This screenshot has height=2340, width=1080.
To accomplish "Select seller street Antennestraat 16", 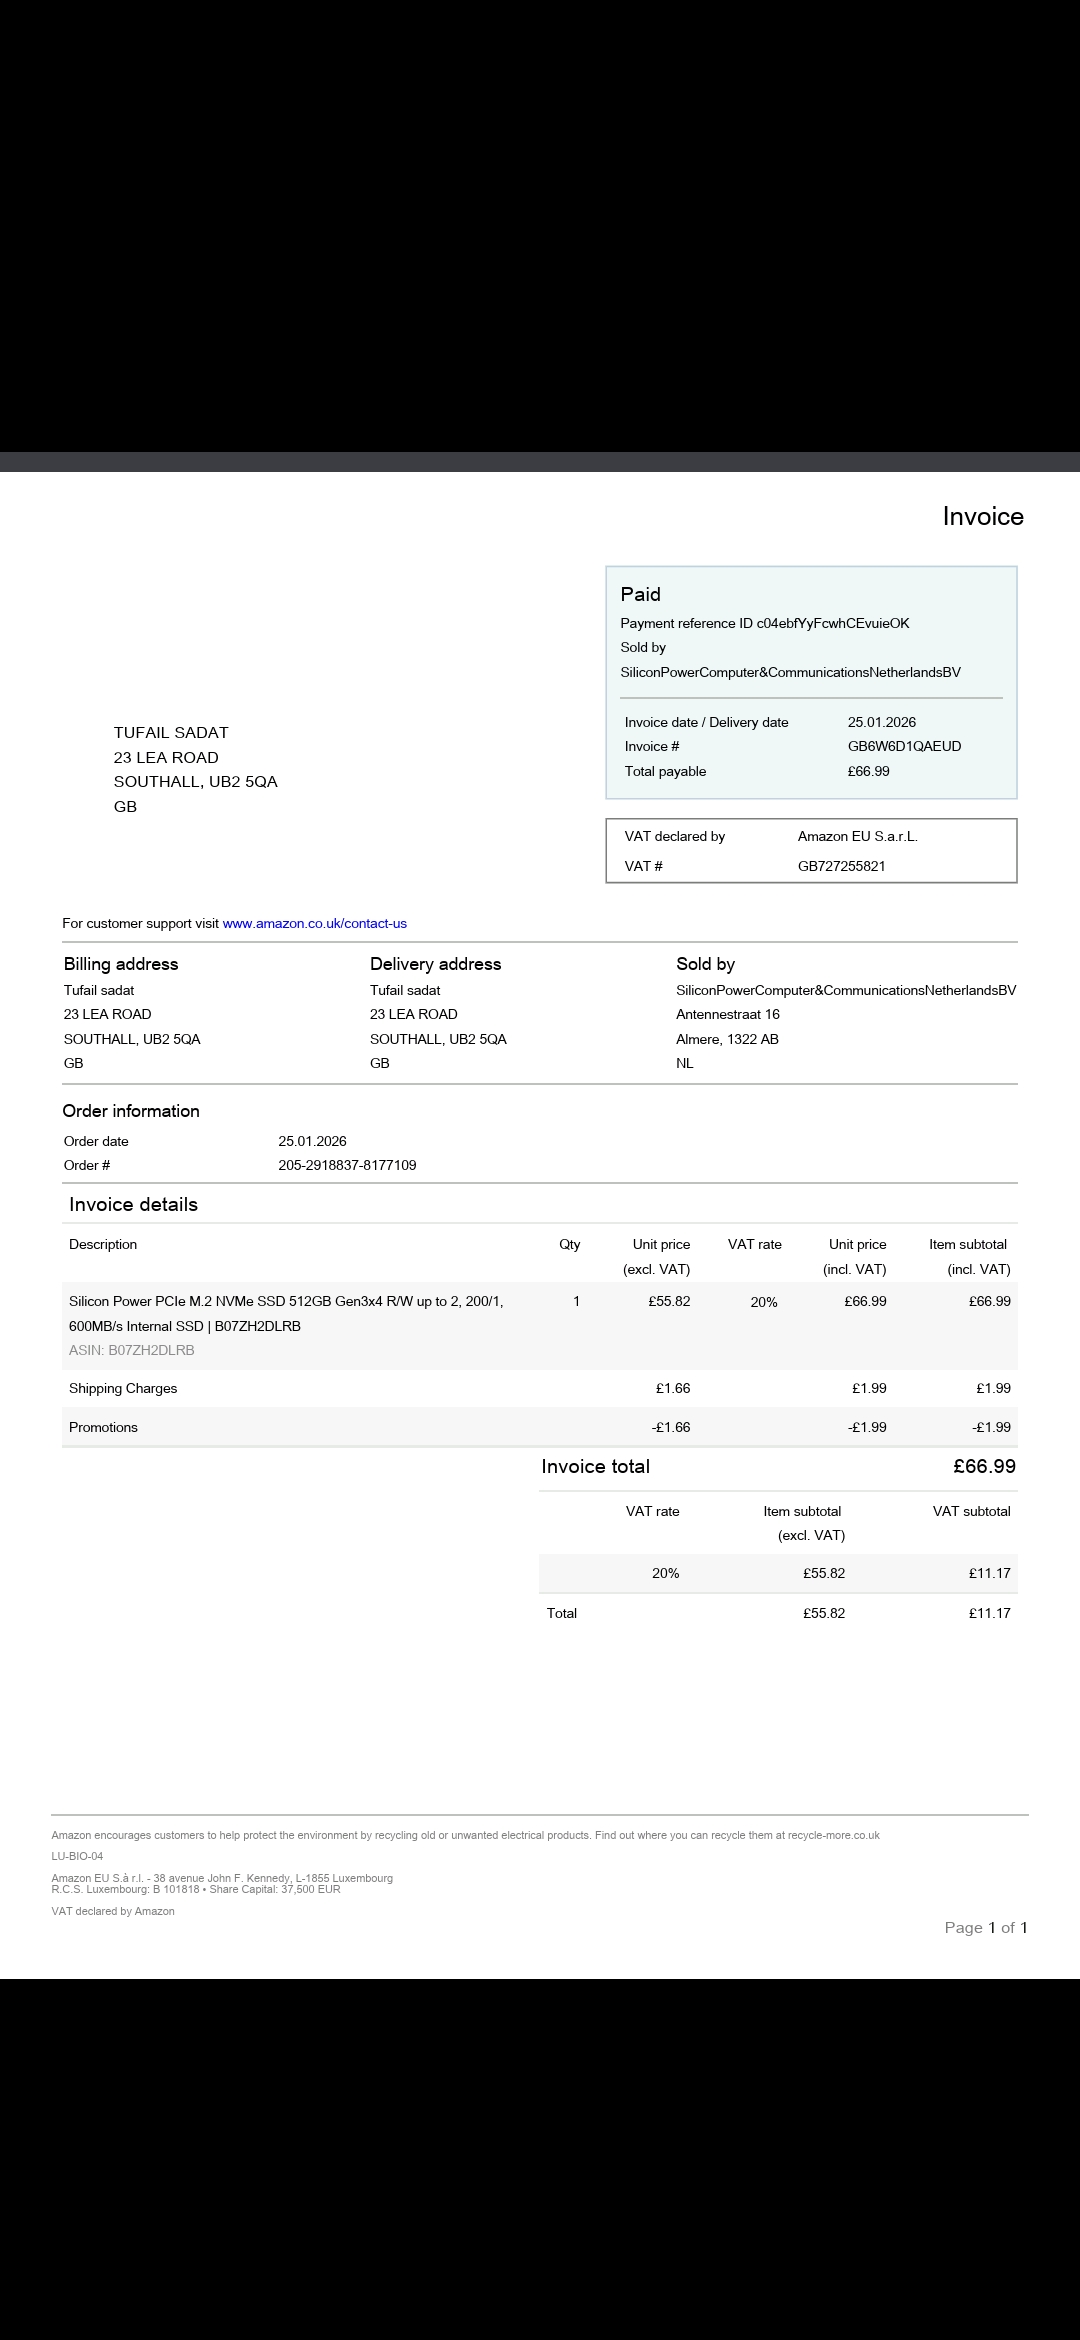I will tap(727, 1014).
